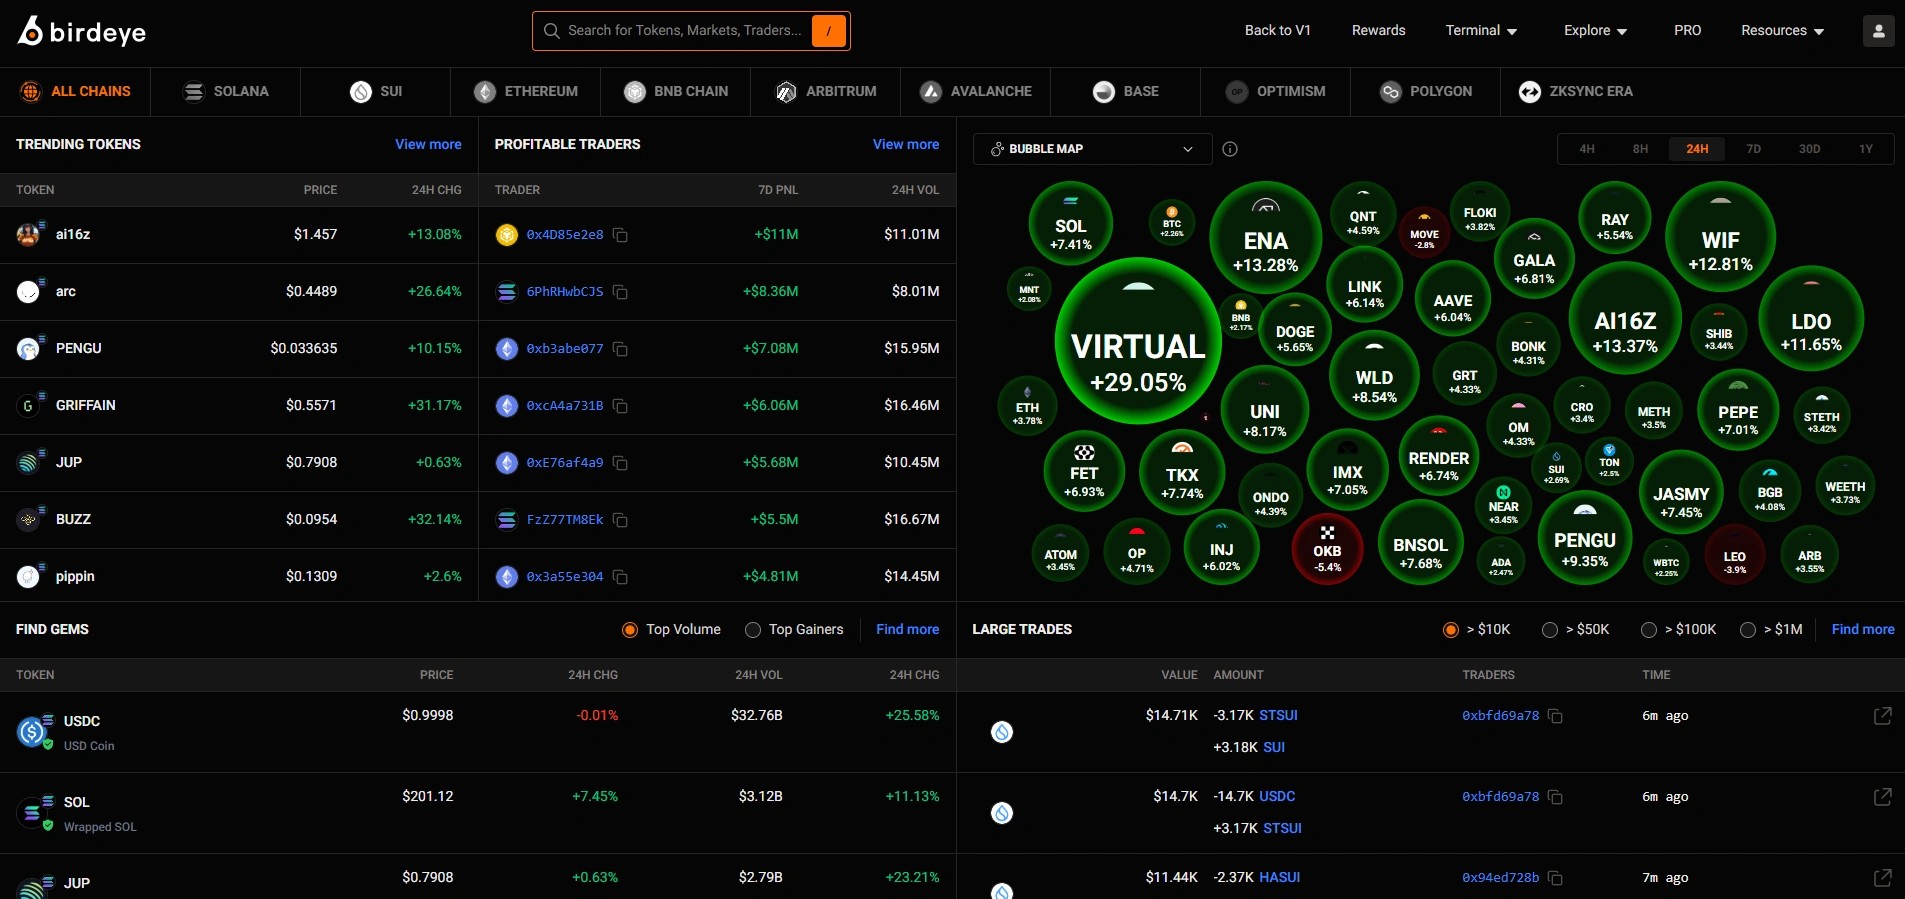The height and width of the screenshot is (899, 1905).
Task: Click the Back to V1 link
Action: 1277,31
